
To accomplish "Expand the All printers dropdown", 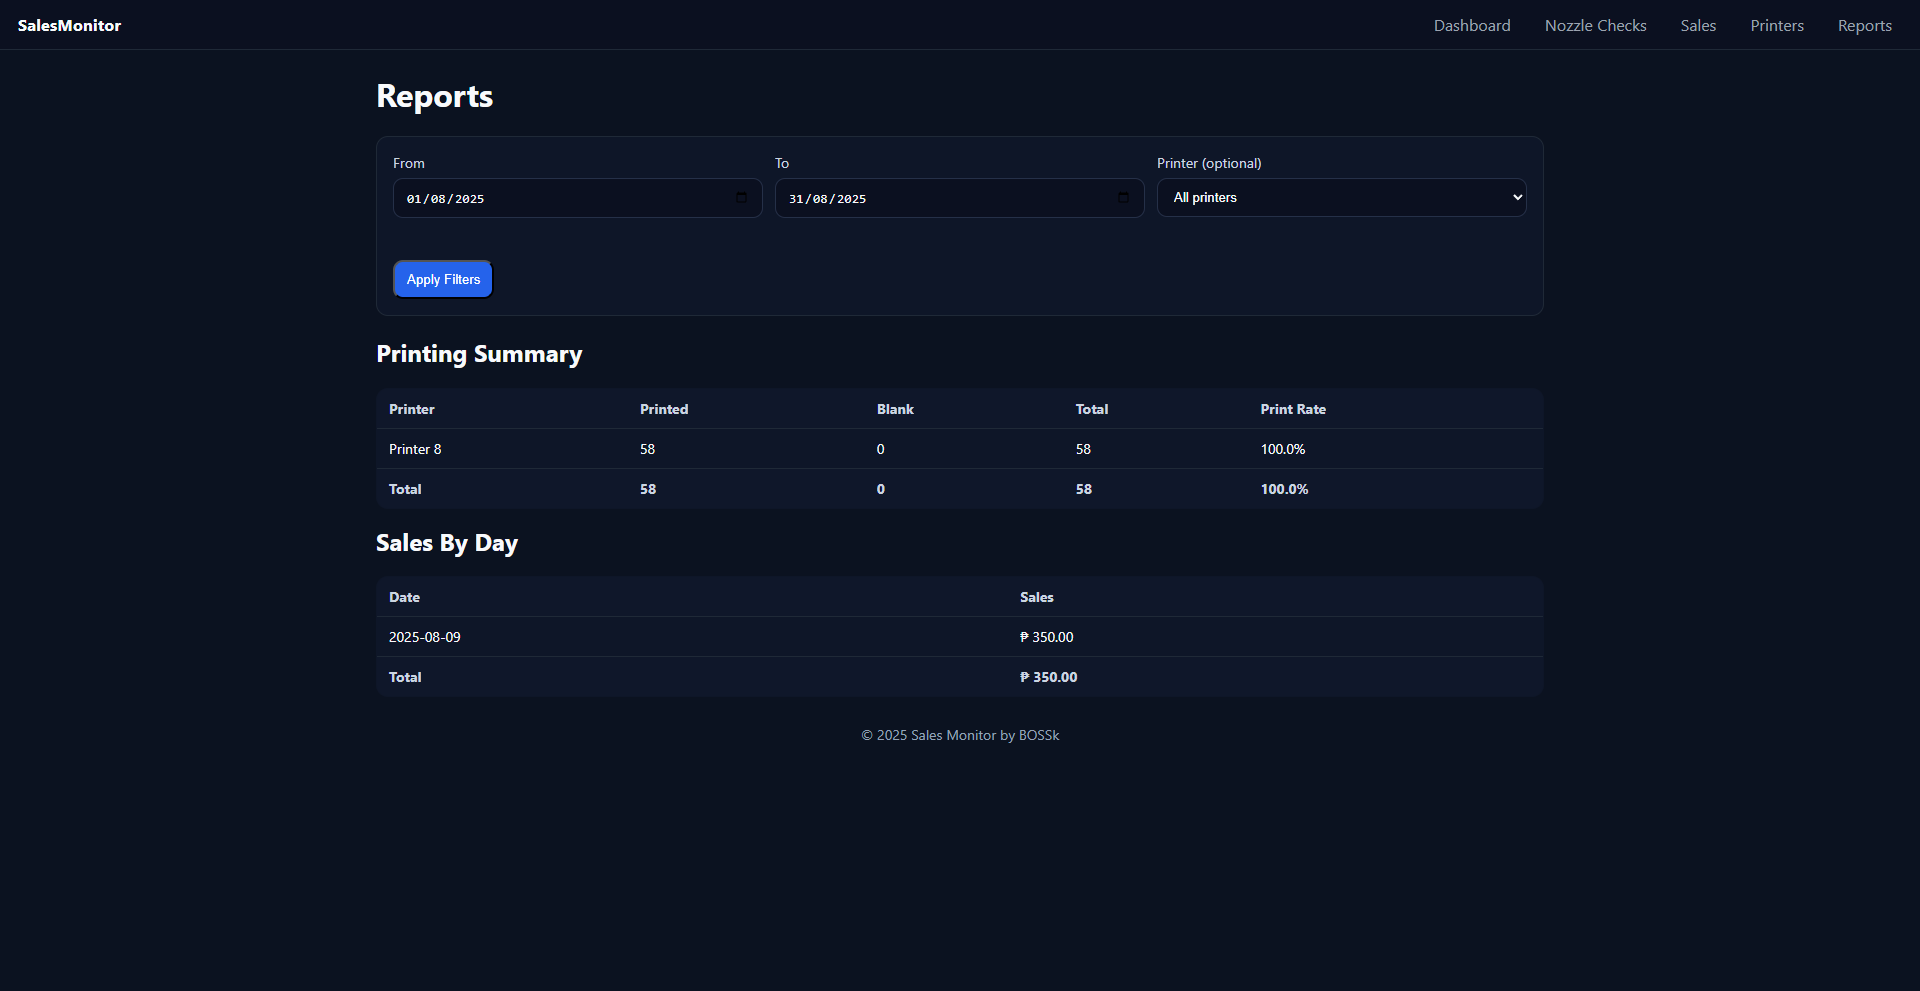I will coord(1341,198).
